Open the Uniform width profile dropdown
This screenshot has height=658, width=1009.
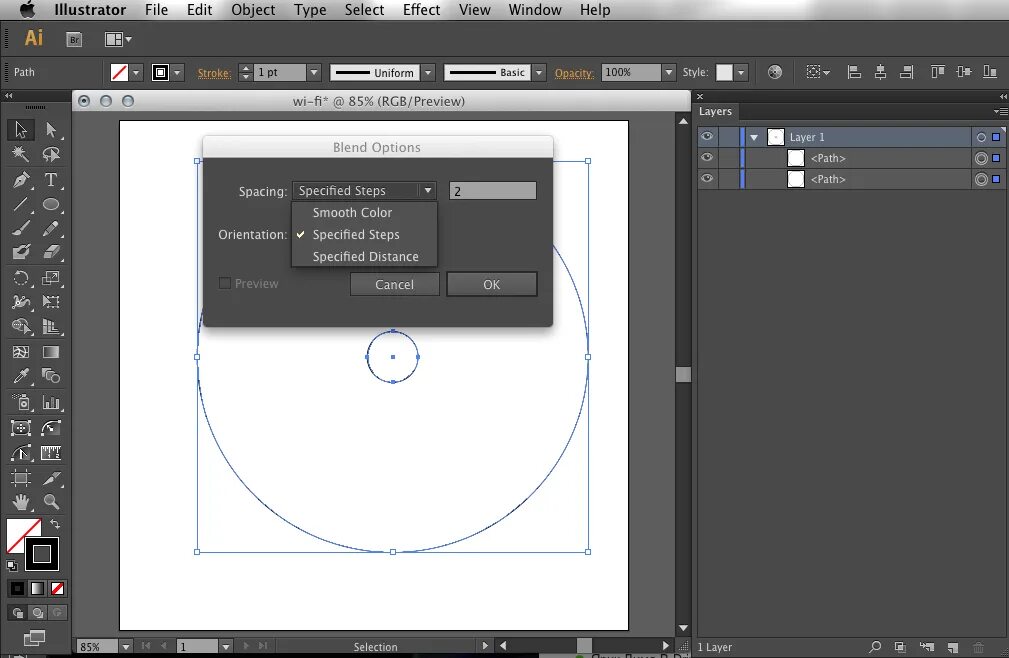(x=429, y=72)
